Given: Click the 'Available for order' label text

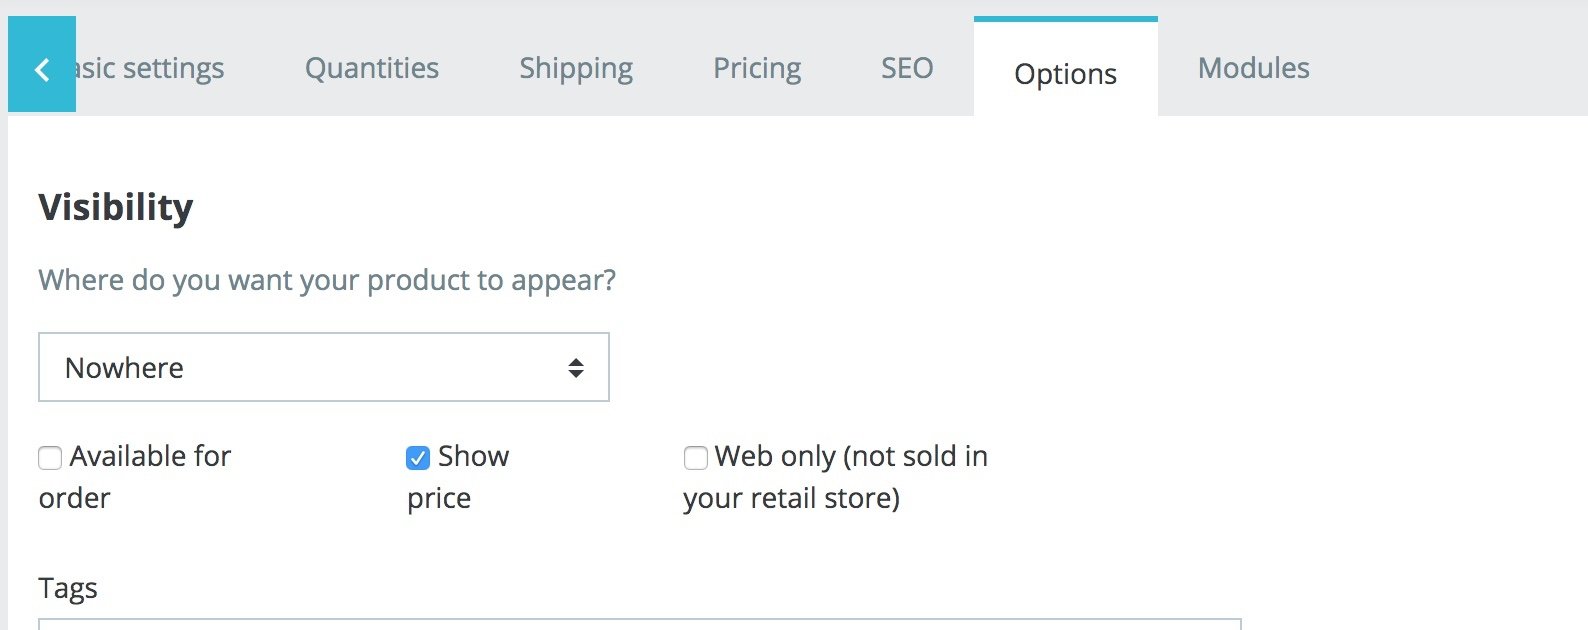Looking at the screenshot, I should pos(150,457).
